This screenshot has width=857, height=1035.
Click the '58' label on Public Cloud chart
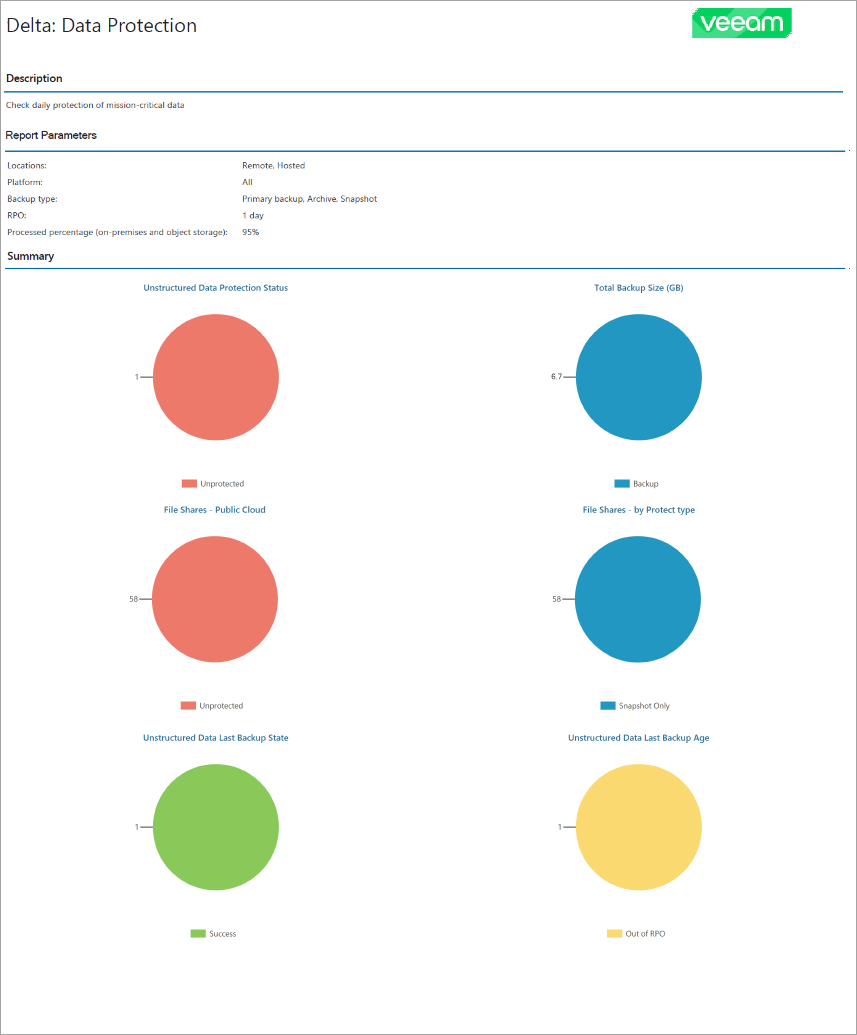click(x=133, y=599)
